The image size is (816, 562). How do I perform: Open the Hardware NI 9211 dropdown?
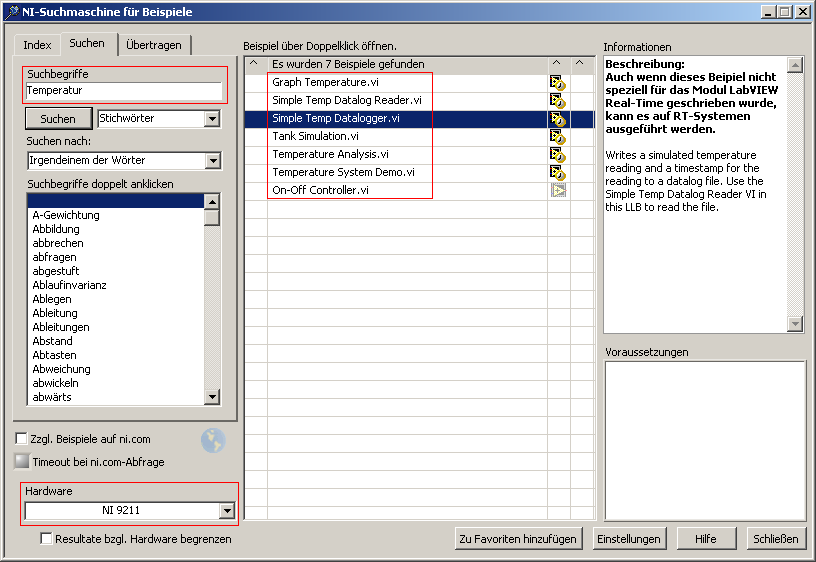point(227,511)
